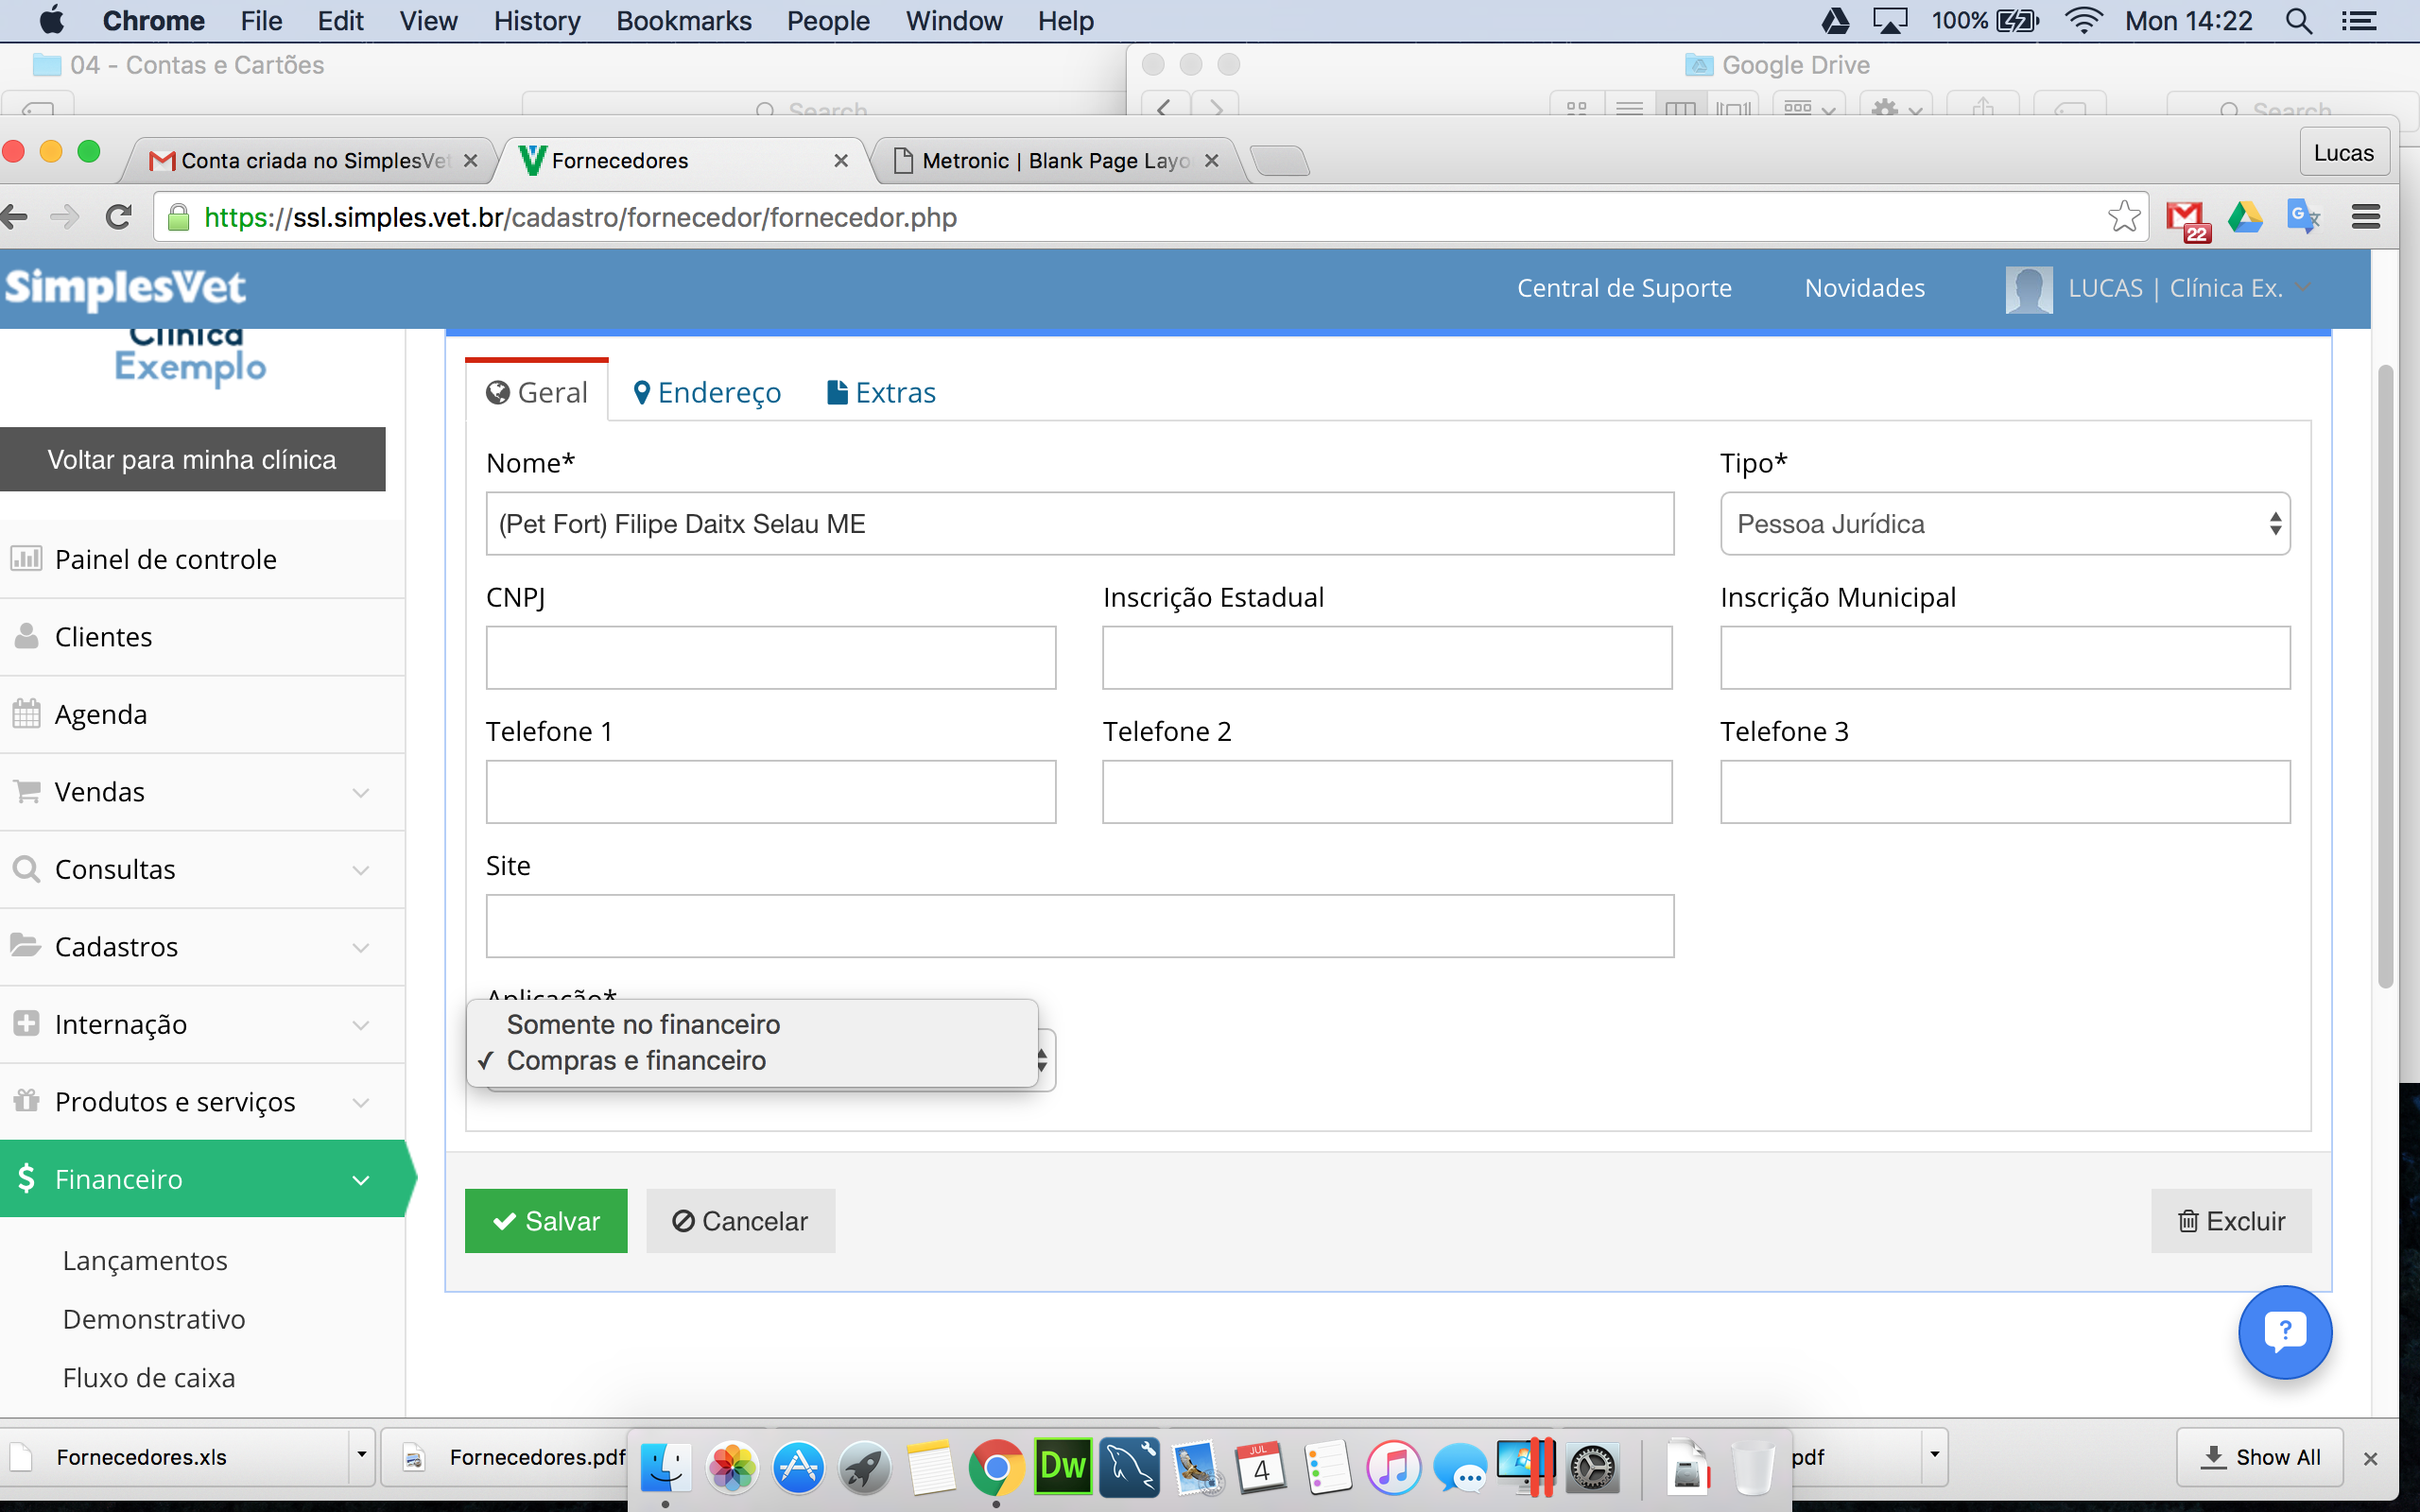Bookmark page with the star icon
This screenshot has height=1512, width=2420.
pos(2123,217)
